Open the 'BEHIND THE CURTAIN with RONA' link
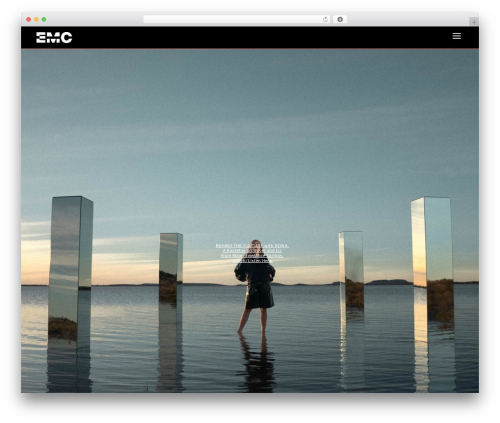Screen dimensions: 500x423 (252, 253)
